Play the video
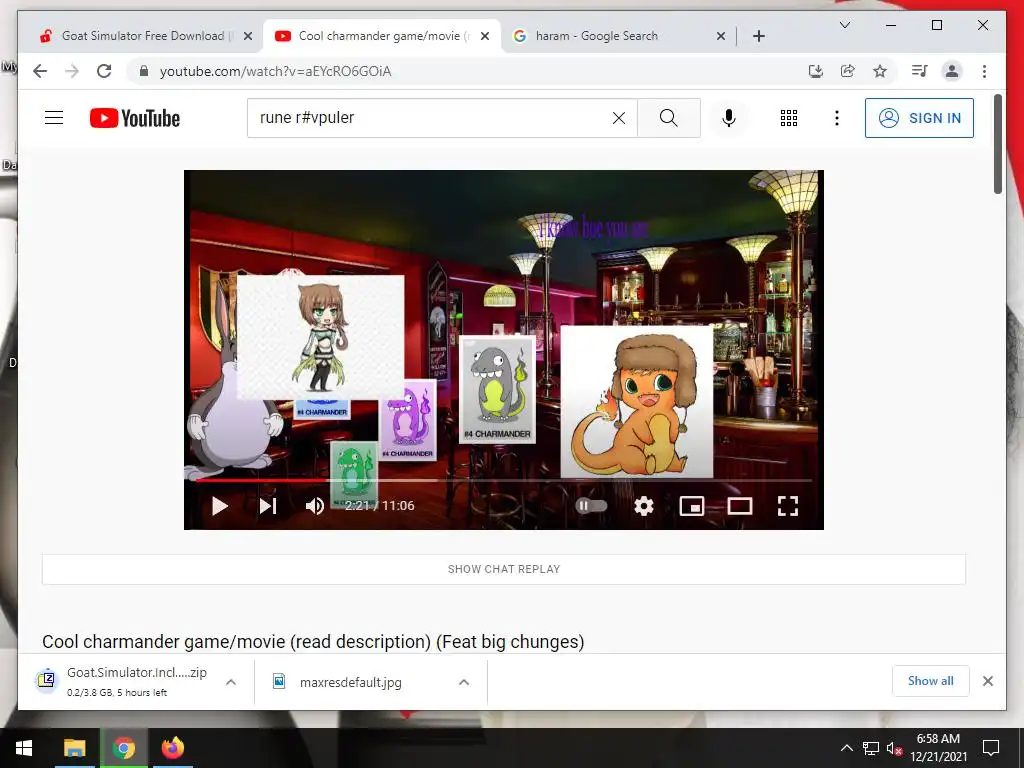The image size is (1024, 768). pos(220,505)
